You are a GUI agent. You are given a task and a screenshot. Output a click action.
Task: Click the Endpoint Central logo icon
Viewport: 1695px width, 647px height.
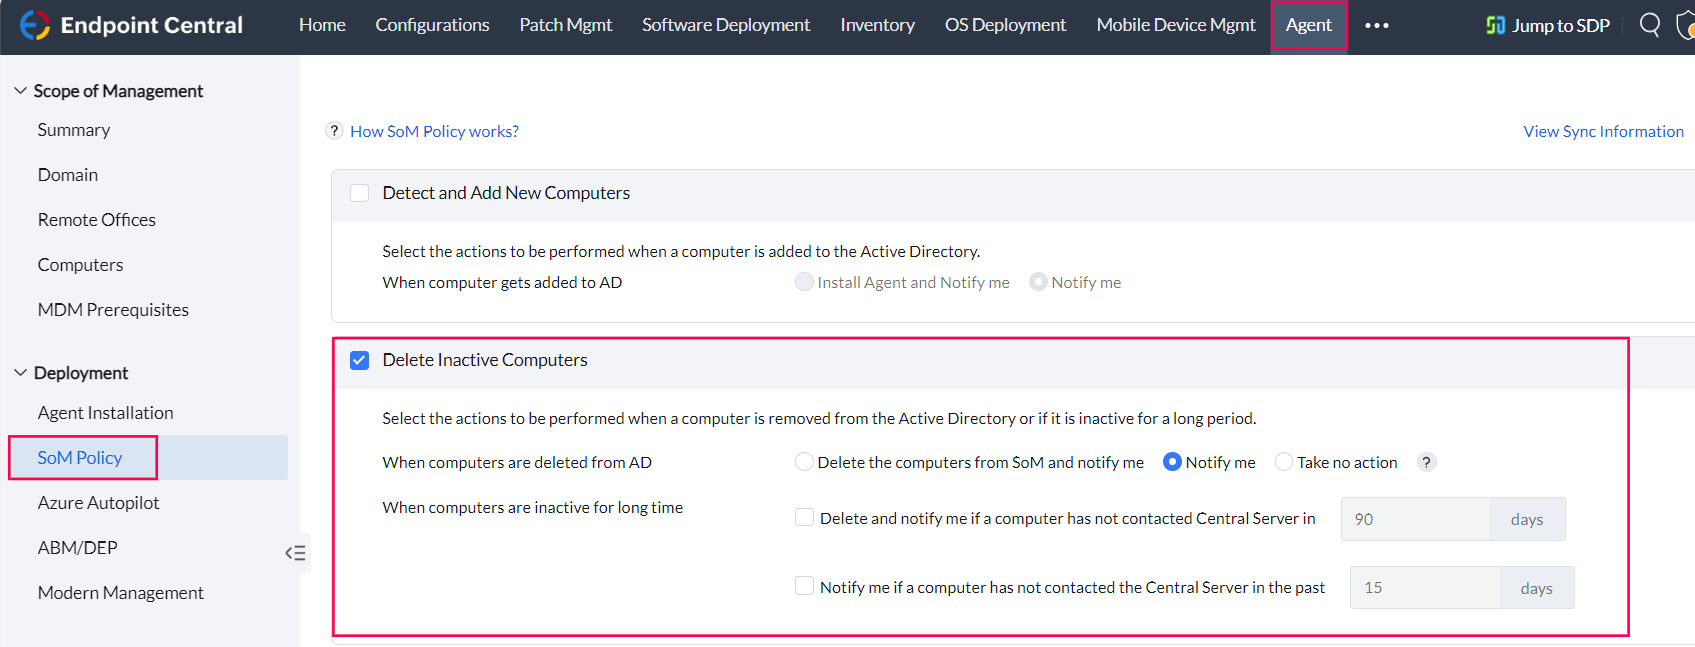(x=35, y=25)
